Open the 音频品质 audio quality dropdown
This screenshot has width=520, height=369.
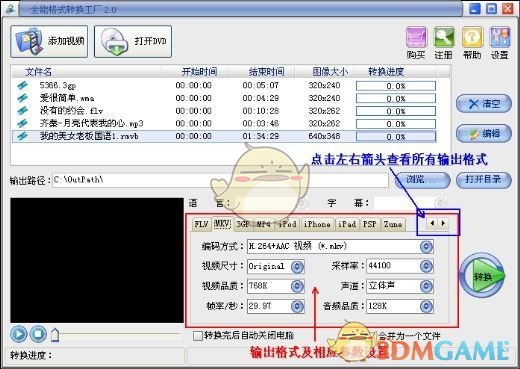coord(426,306)
